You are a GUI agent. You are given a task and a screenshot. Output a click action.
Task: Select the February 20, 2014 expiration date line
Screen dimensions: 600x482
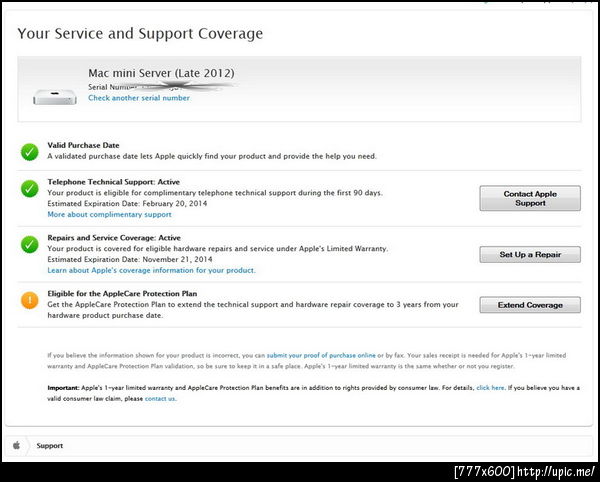point(127,204)
